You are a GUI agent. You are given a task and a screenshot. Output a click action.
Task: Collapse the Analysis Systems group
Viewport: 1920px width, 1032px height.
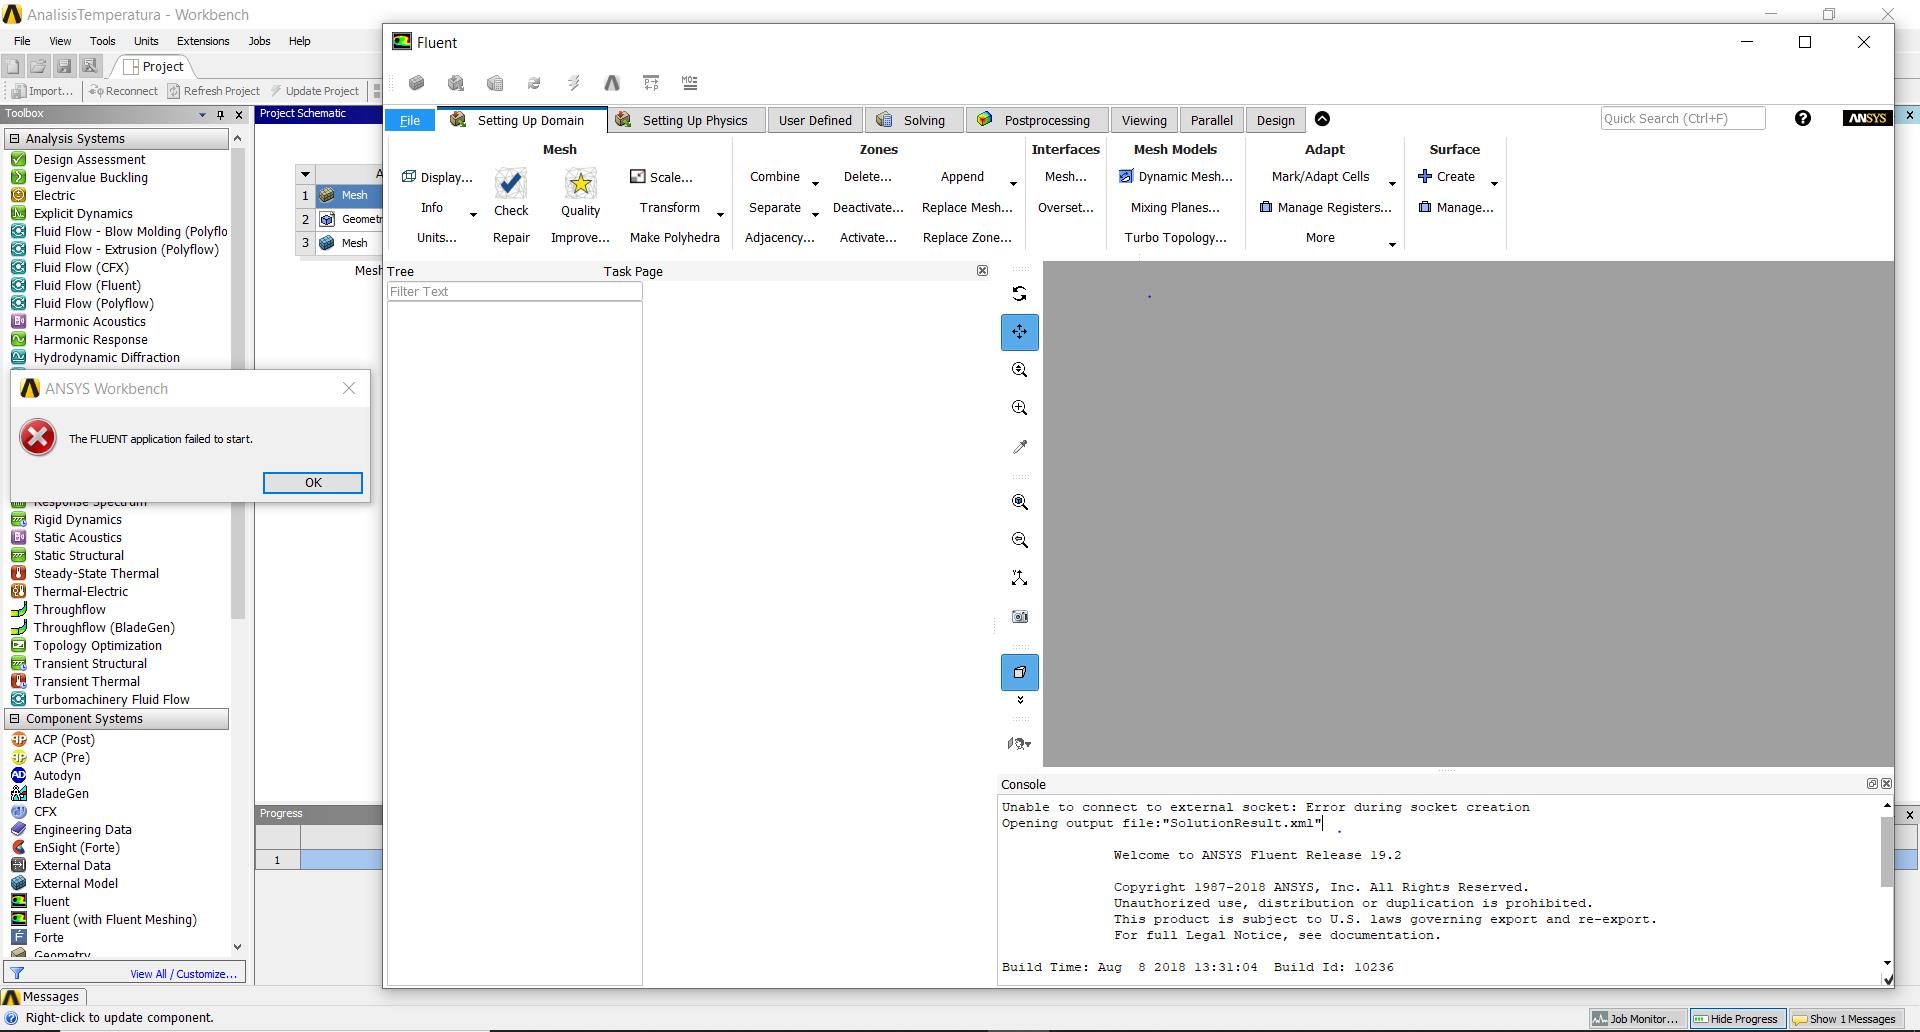pyautogui.click(x=14, y=138)
